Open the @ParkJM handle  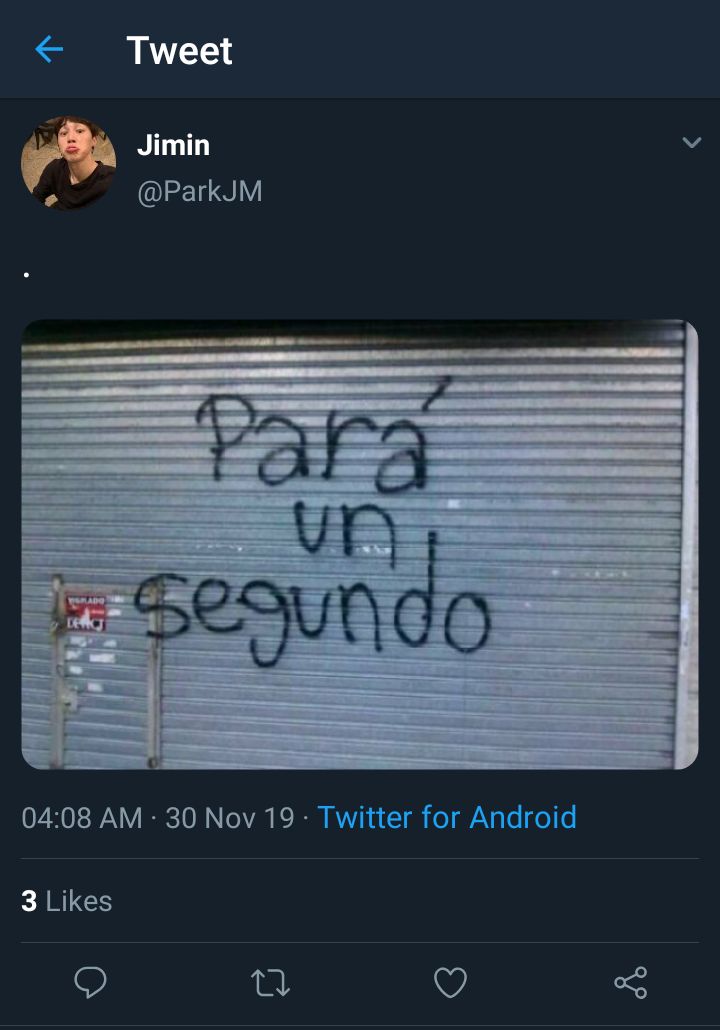tap(200, 191)
